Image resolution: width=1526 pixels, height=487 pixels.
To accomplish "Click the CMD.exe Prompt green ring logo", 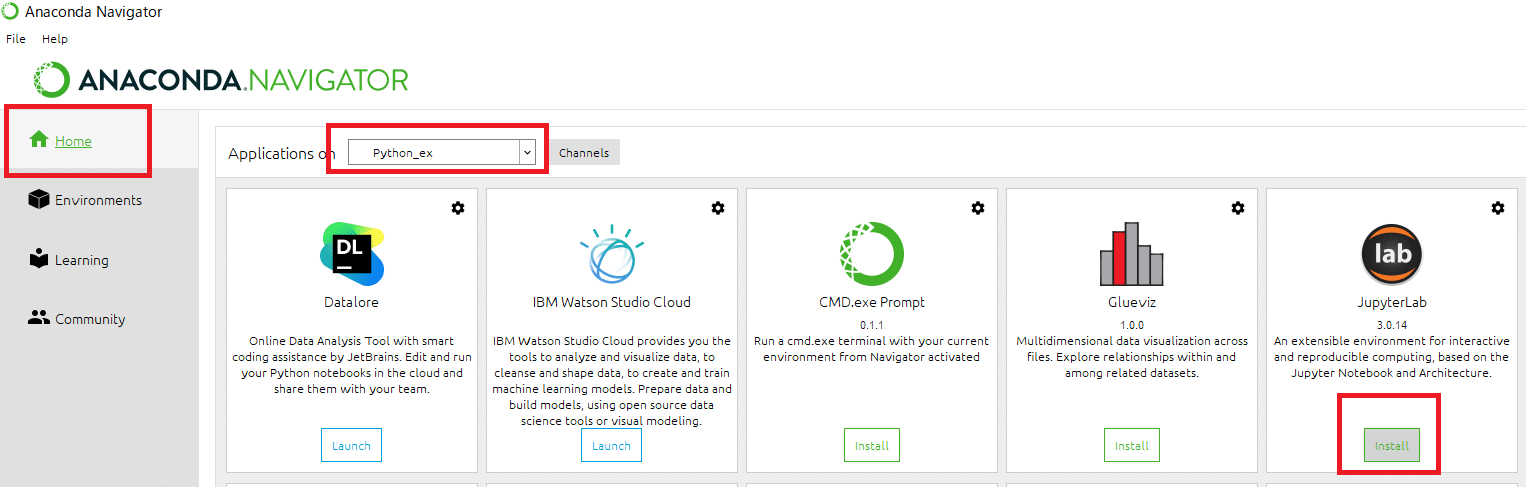I will click(872, 254).
